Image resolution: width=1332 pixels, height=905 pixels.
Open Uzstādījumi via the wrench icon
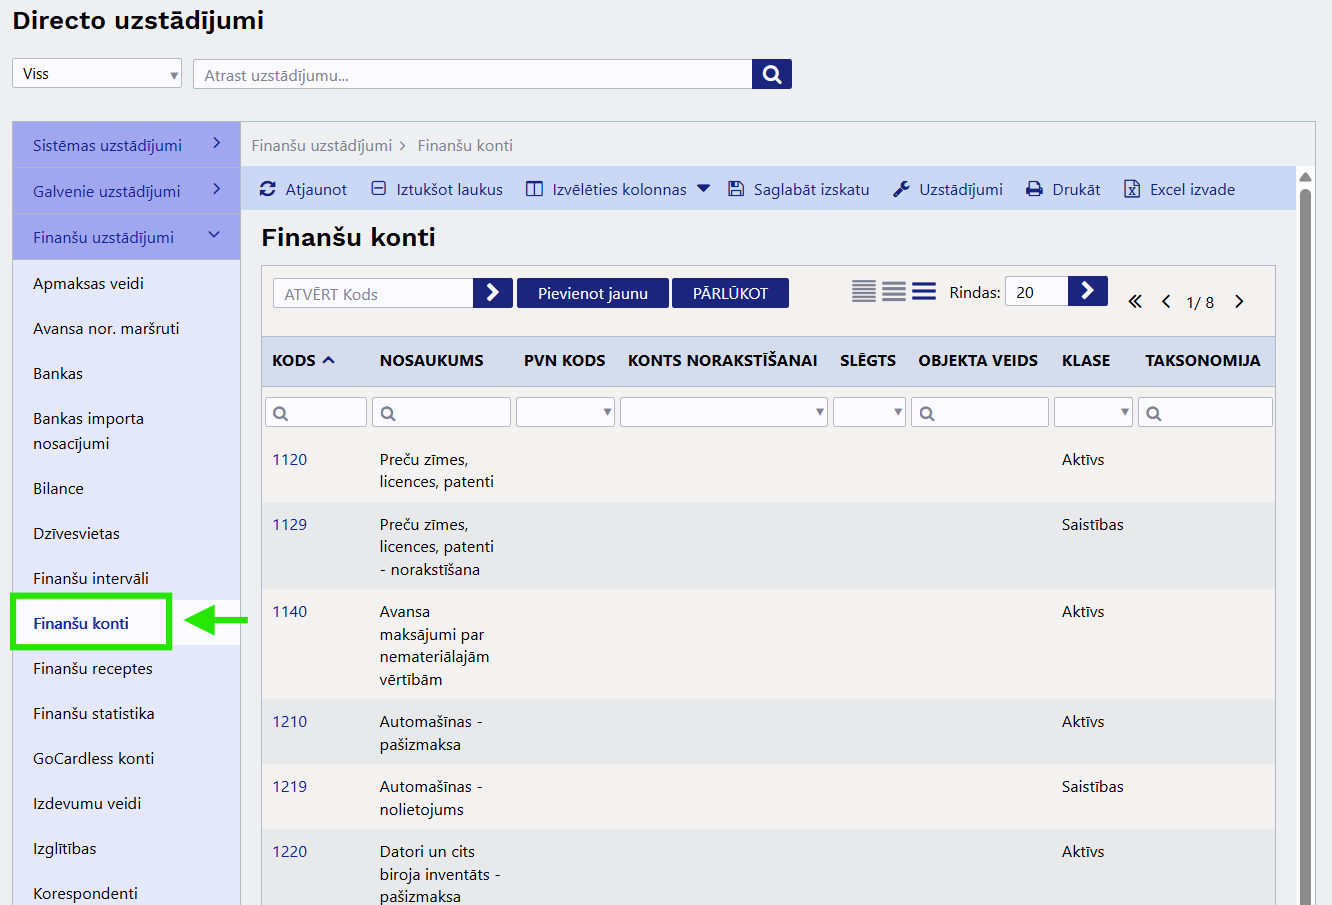(x=901, y=189)
